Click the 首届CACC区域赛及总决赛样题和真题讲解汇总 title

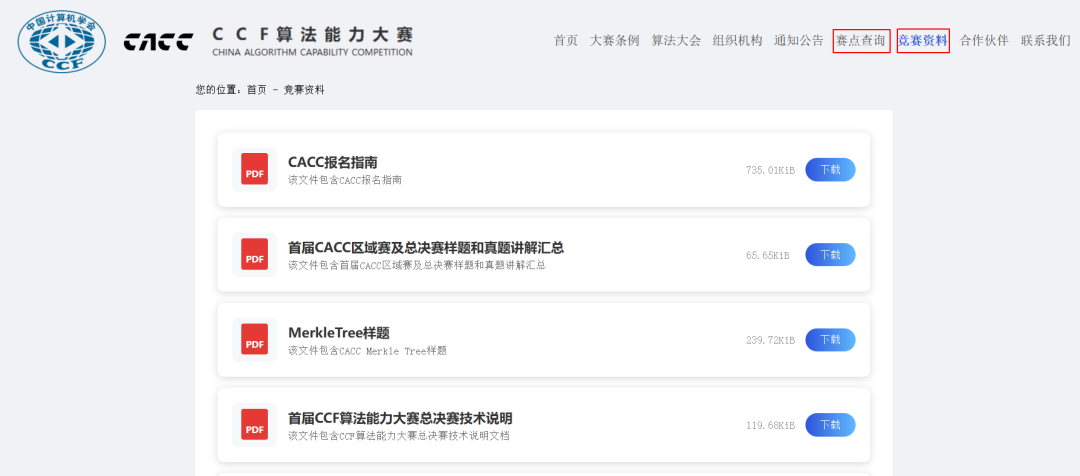point(426,248)
